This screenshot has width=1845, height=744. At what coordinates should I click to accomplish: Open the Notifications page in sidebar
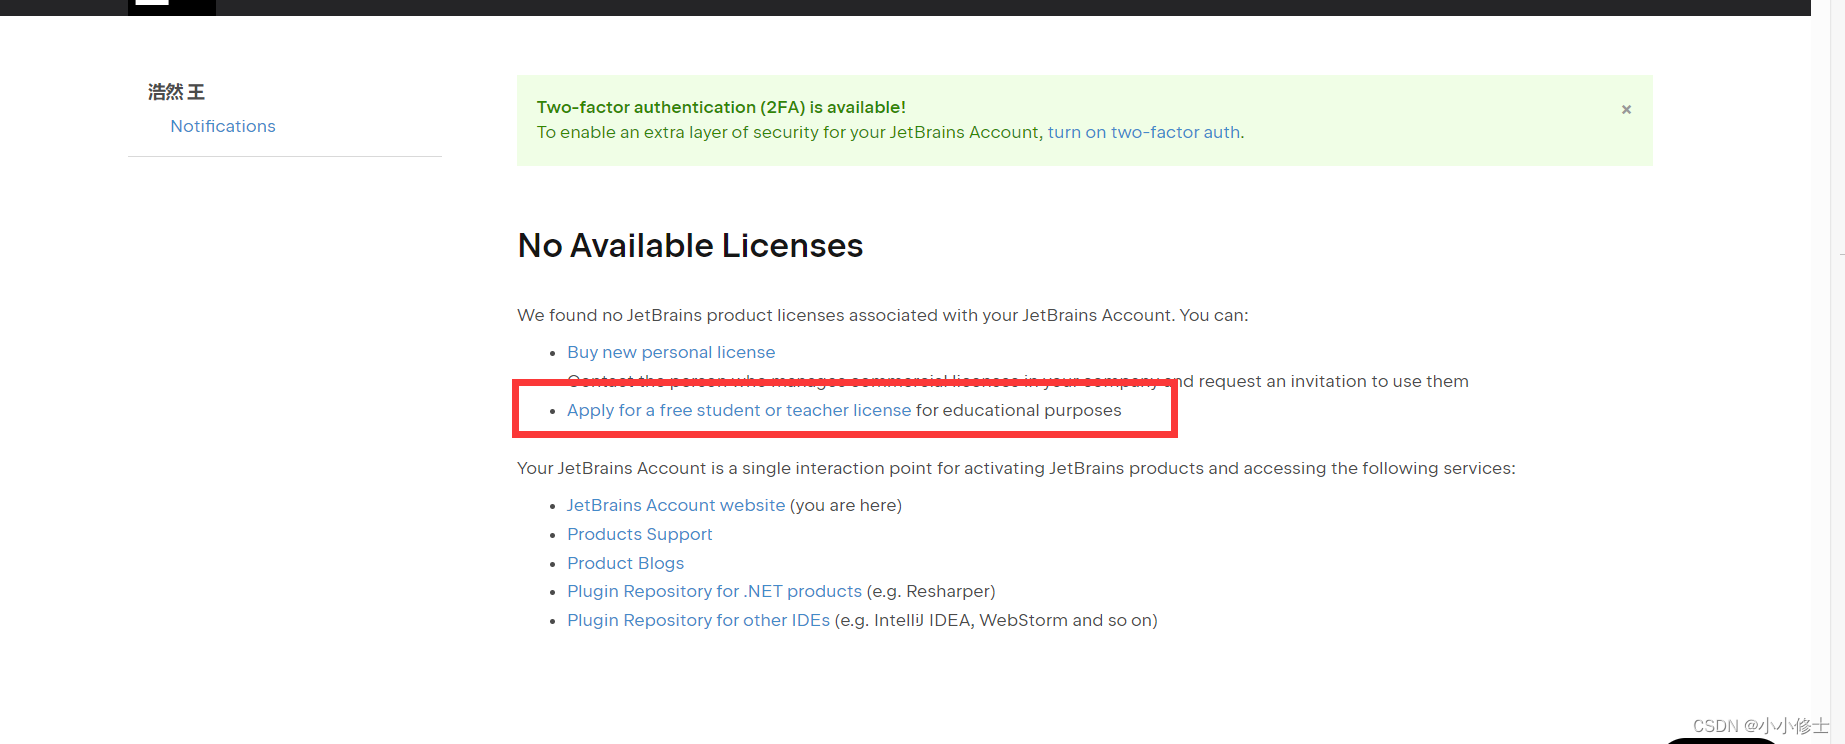pyautogui.click(x=223, y=126)
